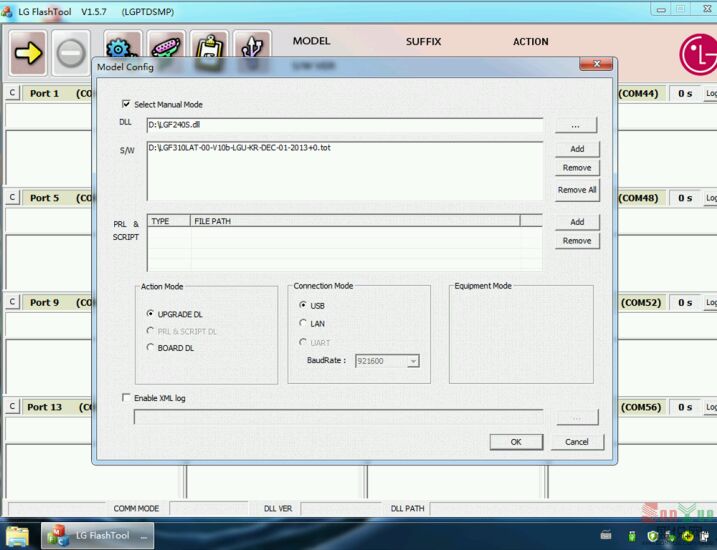Click the TYPE column header
717x550 pixels.
168,221
